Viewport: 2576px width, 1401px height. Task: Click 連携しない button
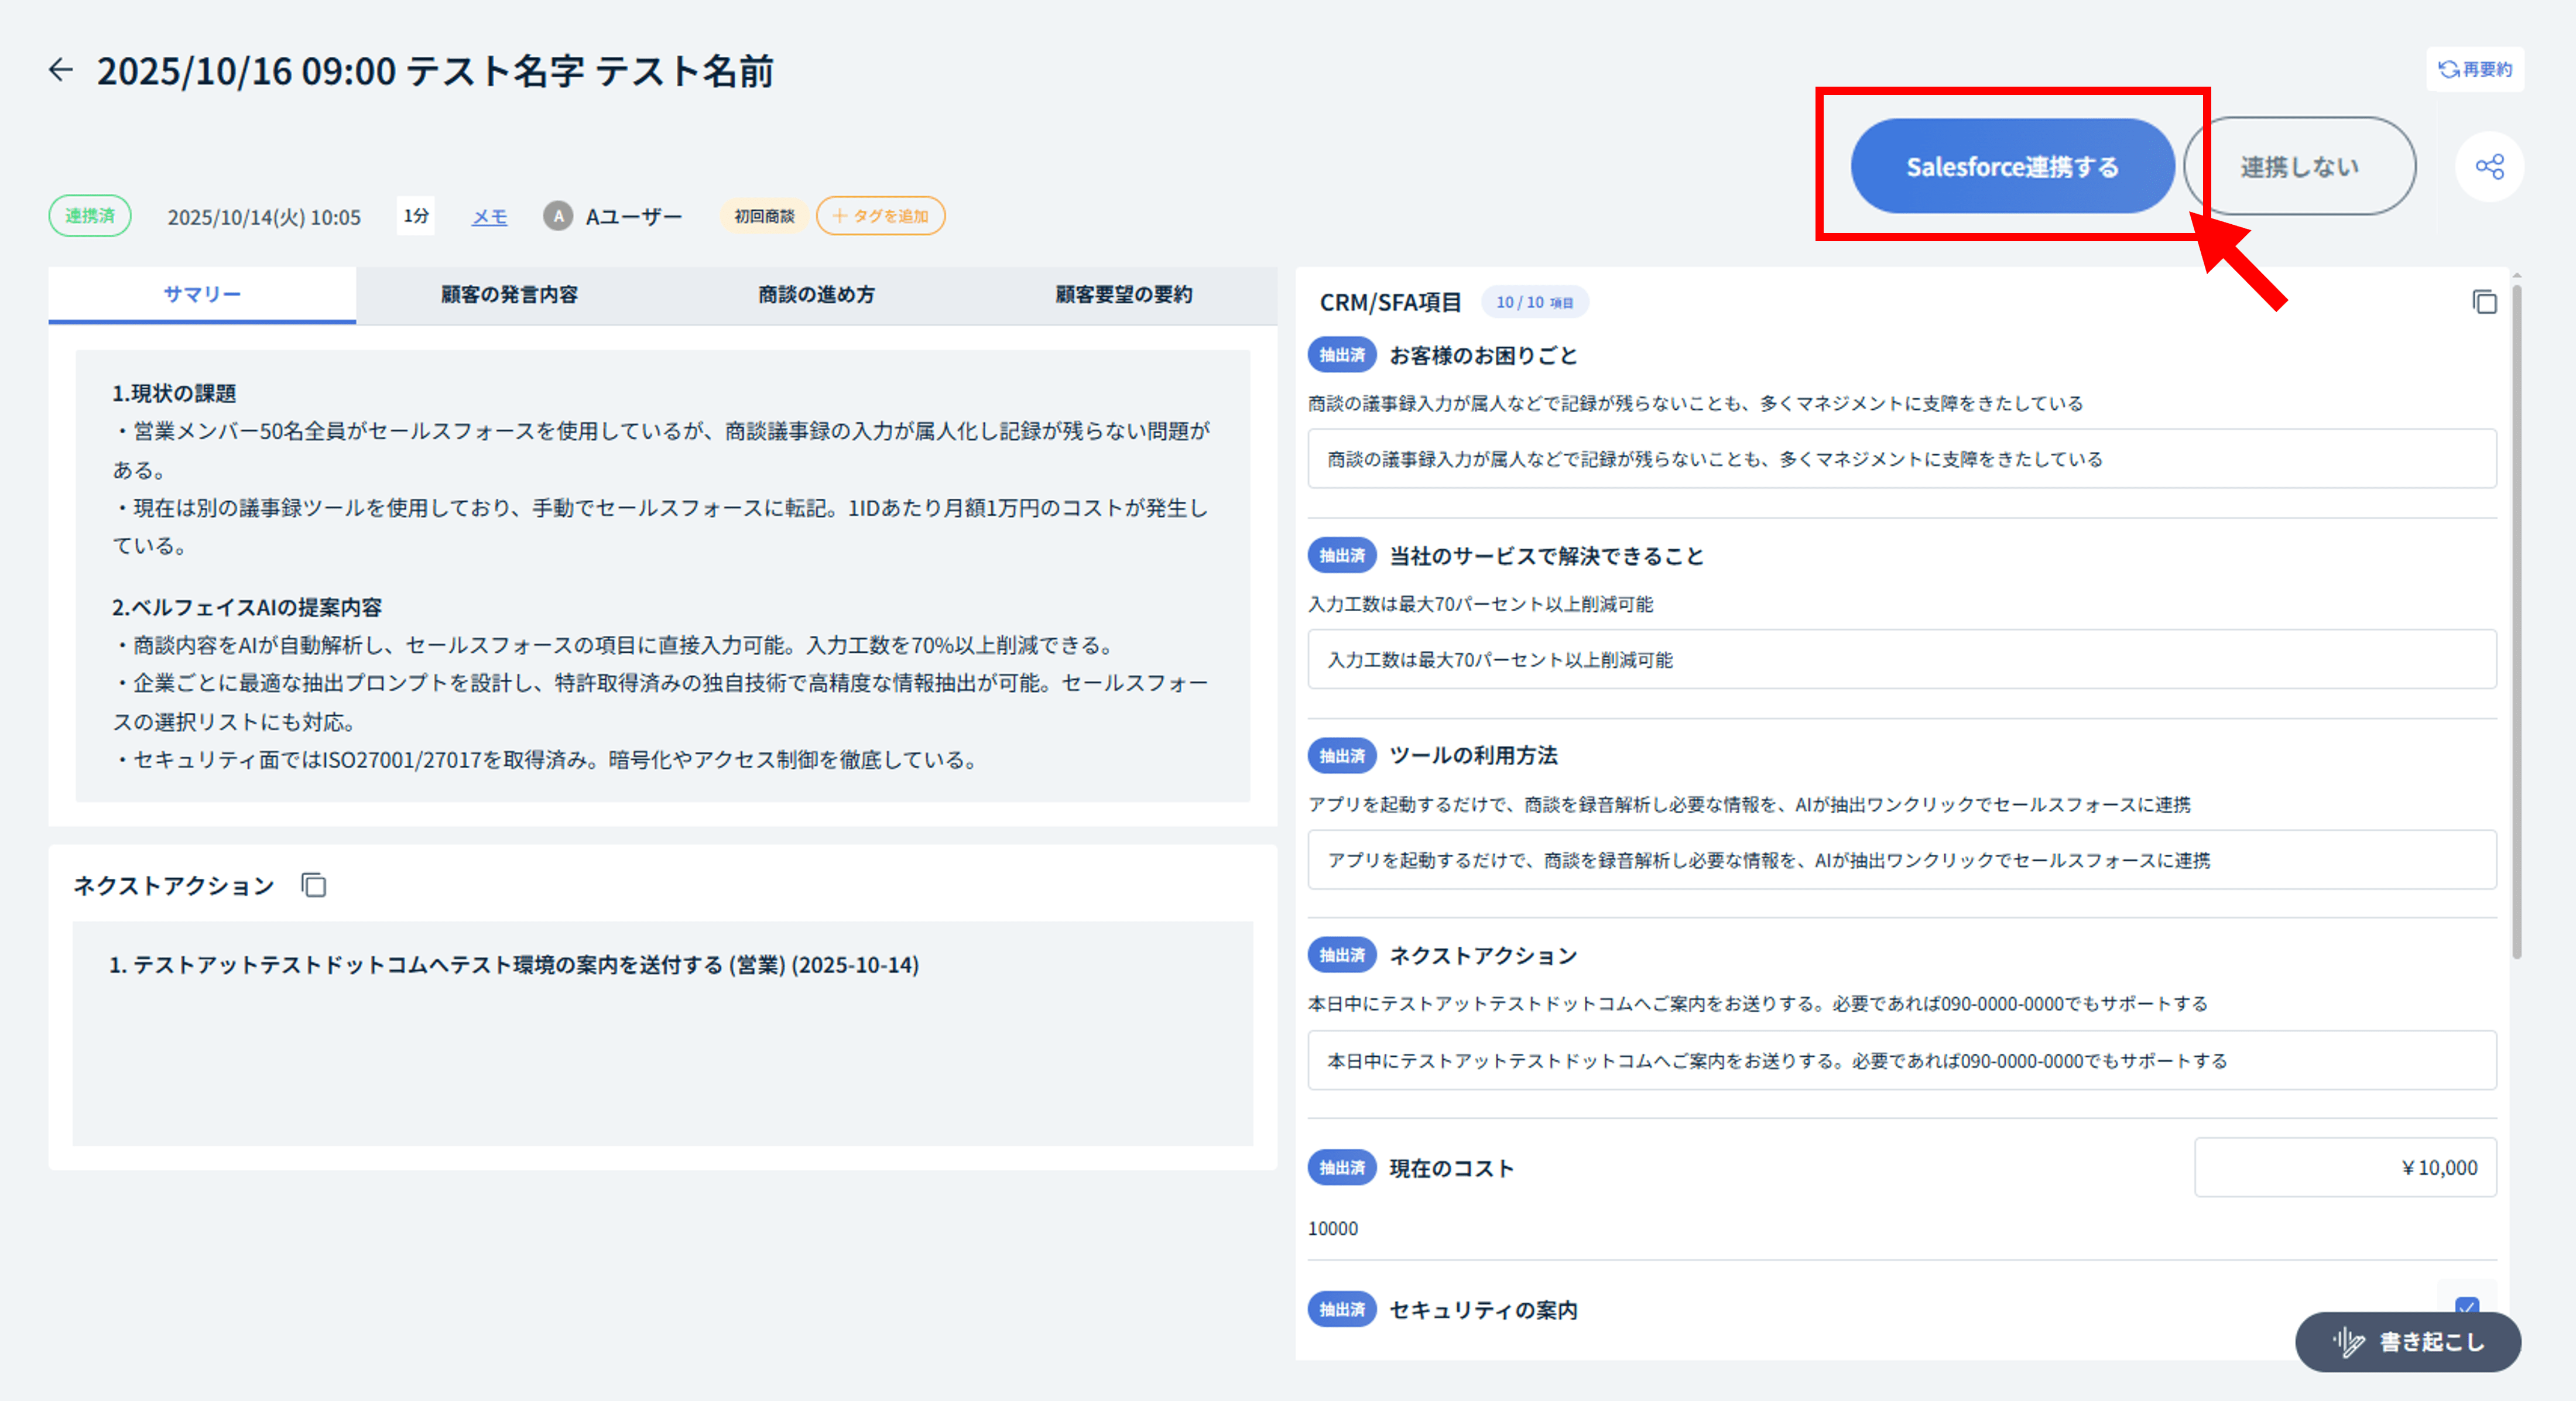tap(2299, 167)
